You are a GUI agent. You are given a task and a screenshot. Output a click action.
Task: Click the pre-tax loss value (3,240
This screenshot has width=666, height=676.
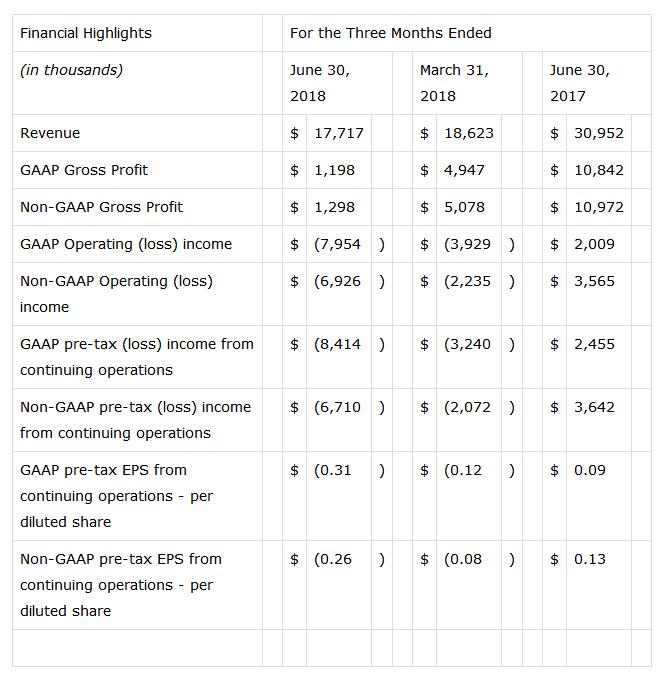pyautogui.click(x=467, y=344)
